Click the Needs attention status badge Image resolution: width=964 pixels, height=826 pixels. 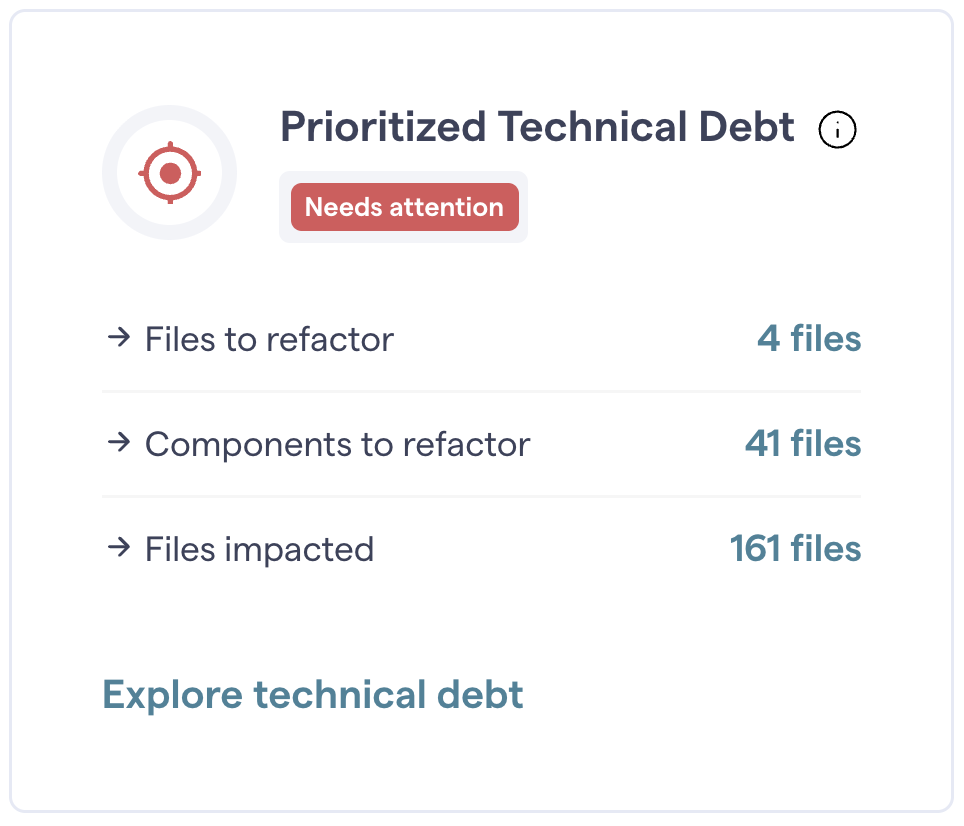click(x=404, y=207)
